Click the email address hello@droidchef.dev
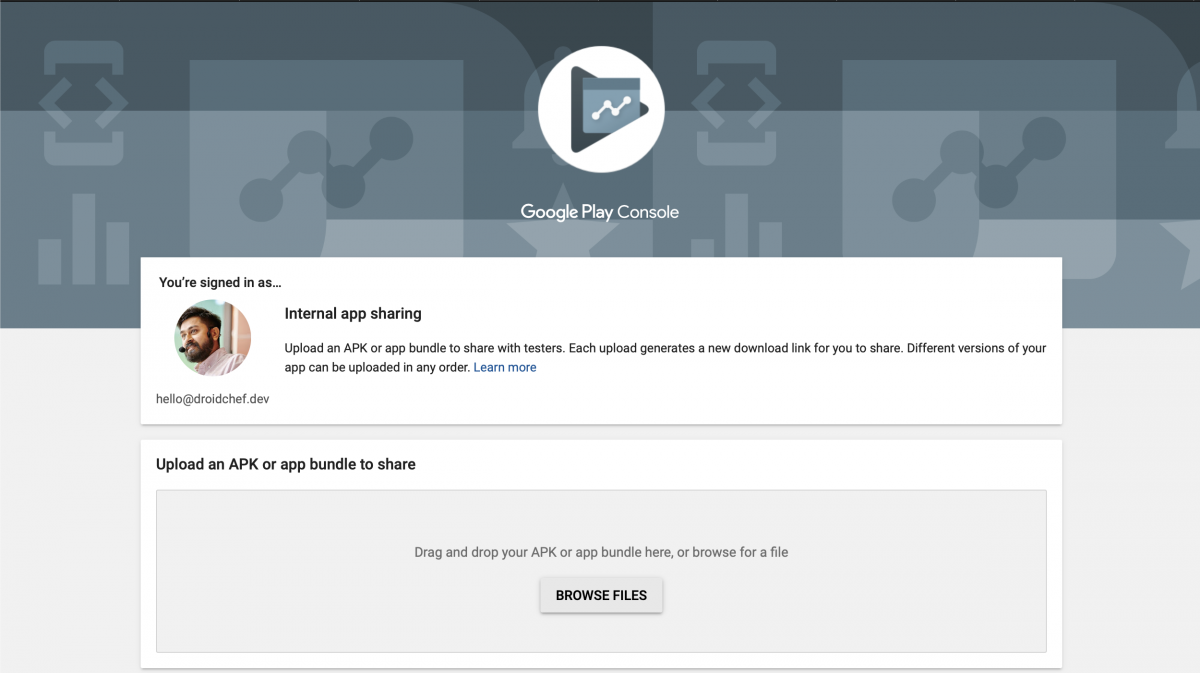This screenshot has height=673, width=1200. click(x=212, y=398)
